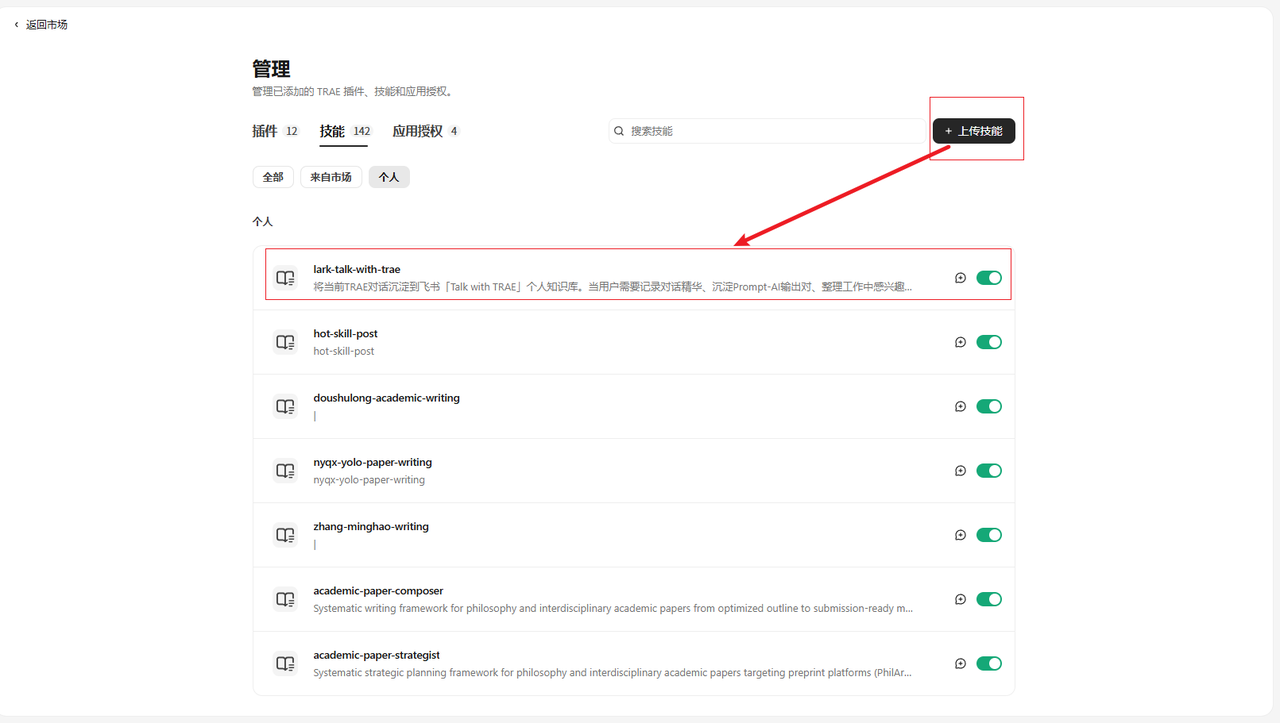Filter skills by 来自市场
Image resolution: width=1280 pixels, height=723 pixels.
click(331, 177)
